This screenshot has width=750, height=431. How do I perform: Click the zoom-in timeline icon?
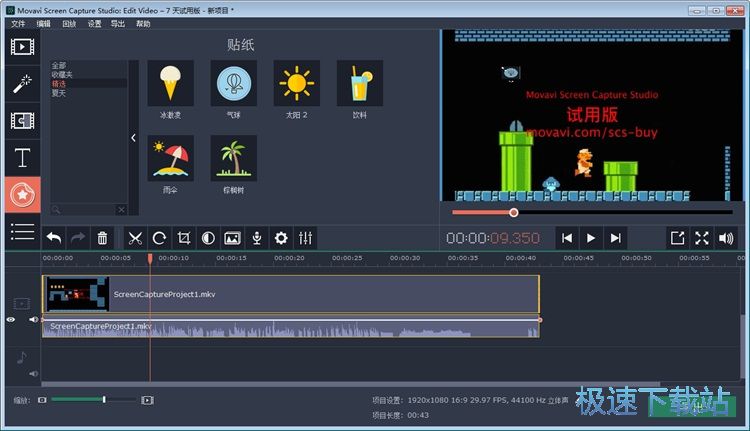pyautogui.click(x=147, y=400)
